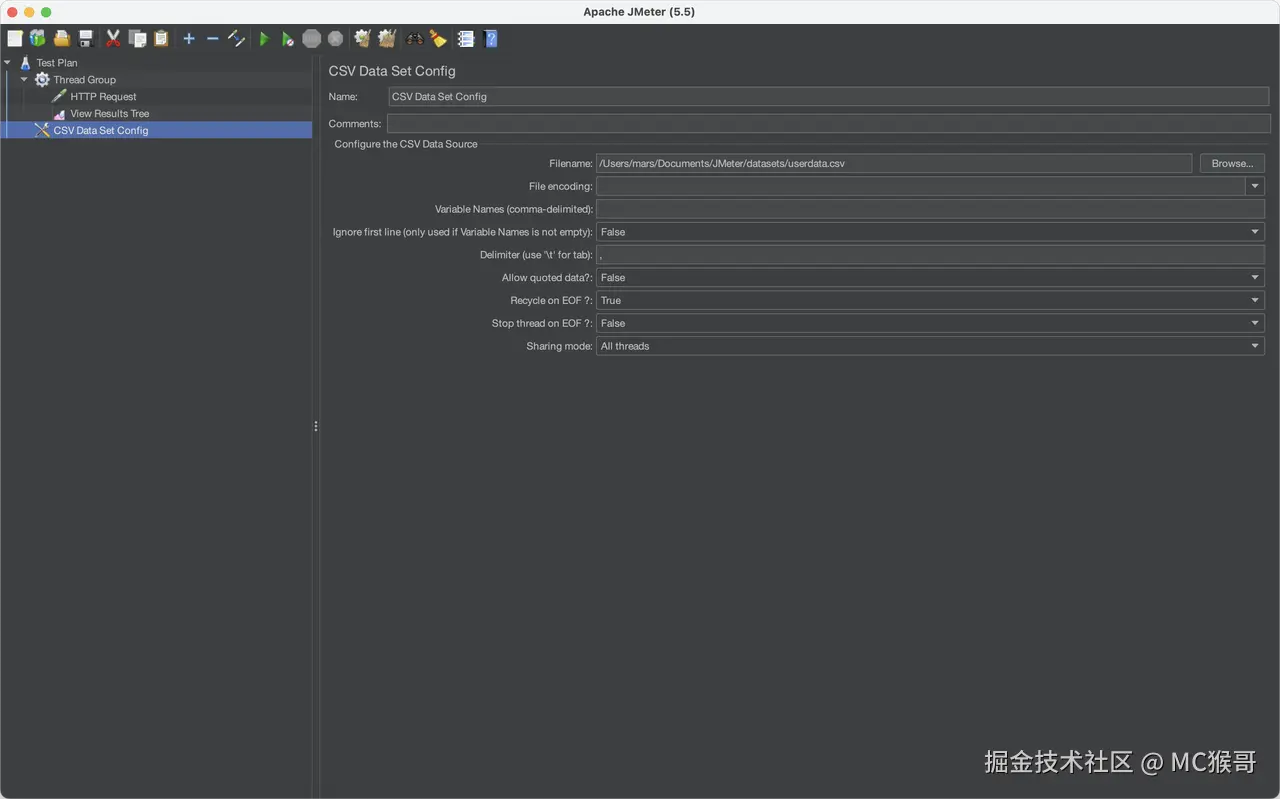Click the Clear All icon
This screenshot has height=799, width=1280.
[387, 39]
